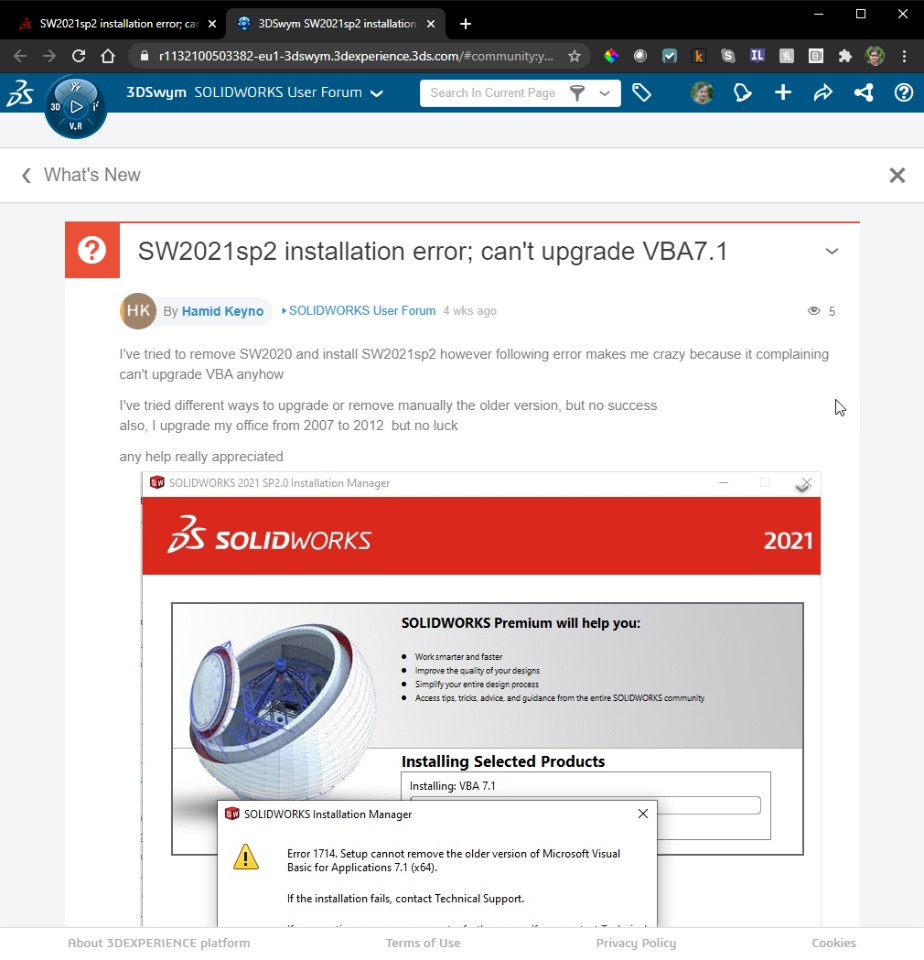Screen dimensions: 924x960
Task: Expand the post options chevron
Action: point(832,251)
